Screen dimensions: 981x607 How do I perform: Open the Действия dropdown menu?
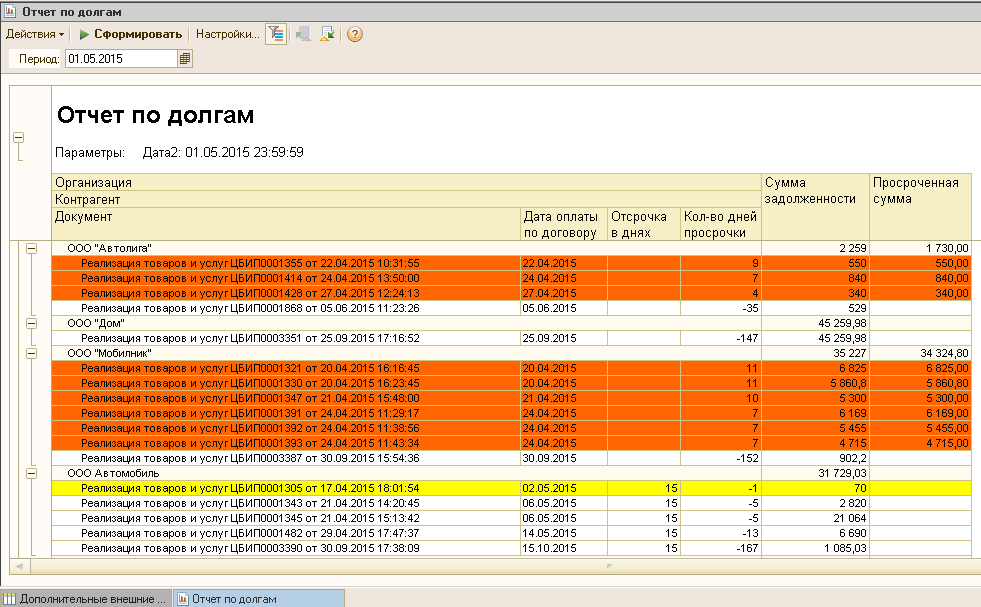pos(35,34)
